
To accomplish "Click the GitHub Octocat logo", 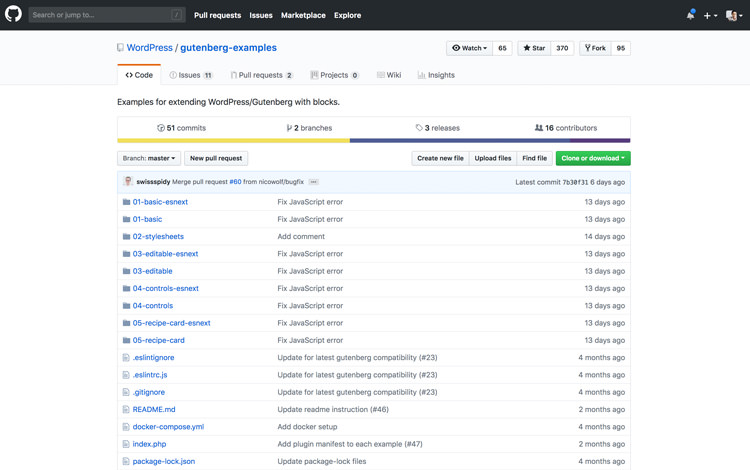I will 14,15.
